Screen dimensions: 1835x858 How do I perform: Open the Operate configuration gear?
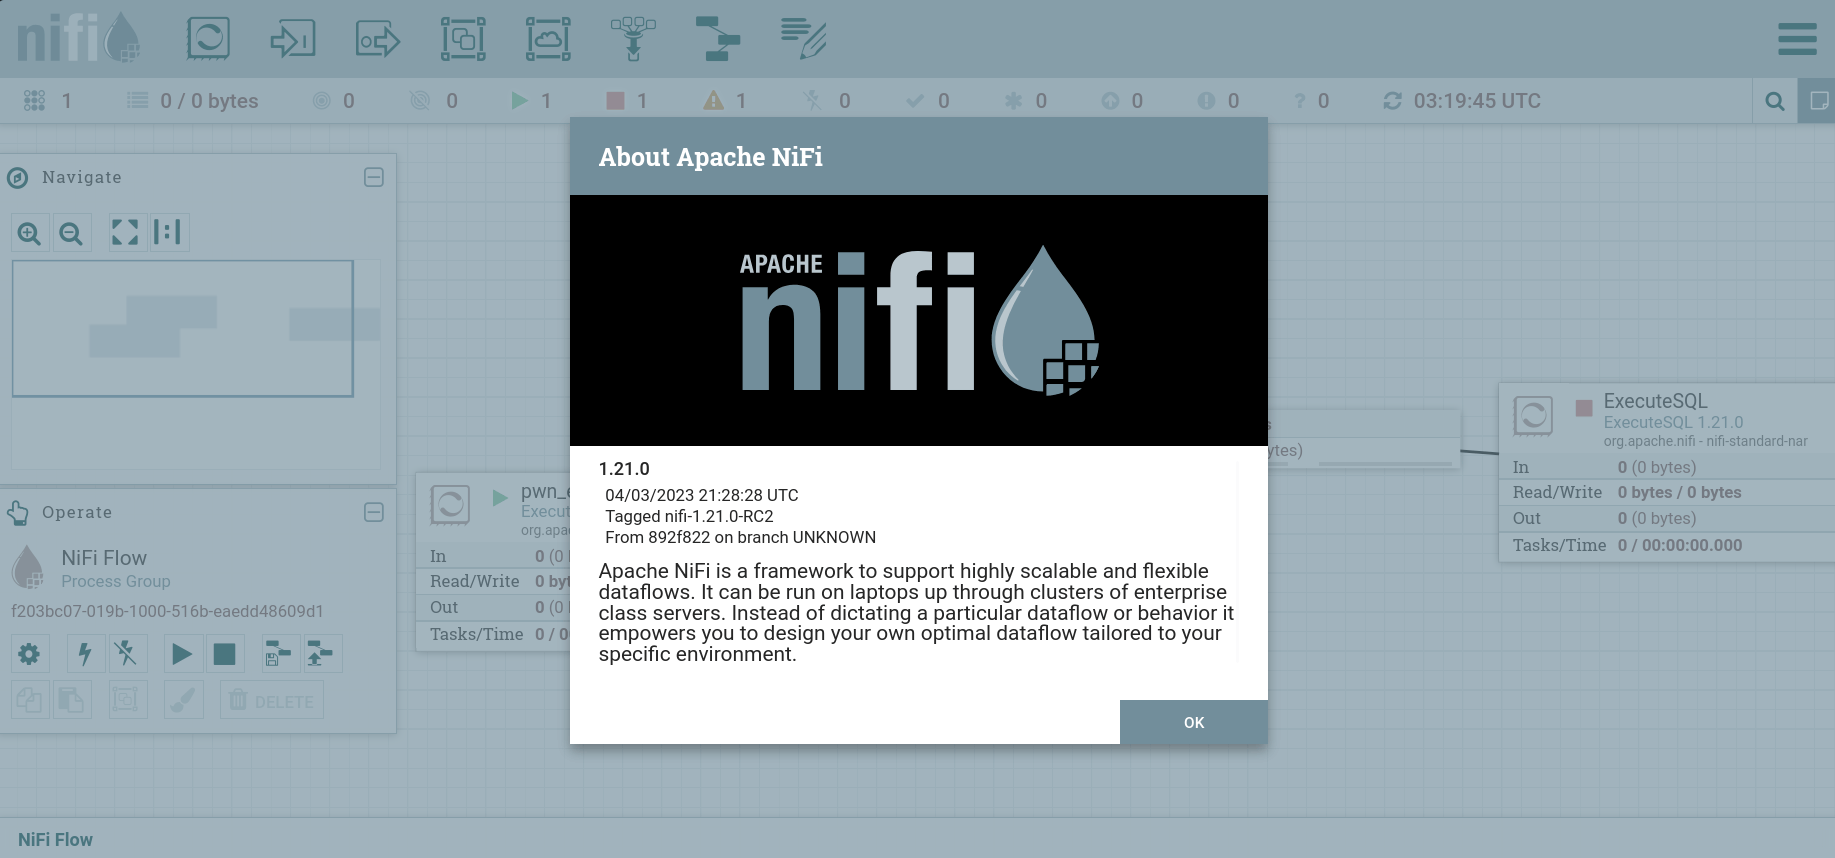[x=30, y=654]
